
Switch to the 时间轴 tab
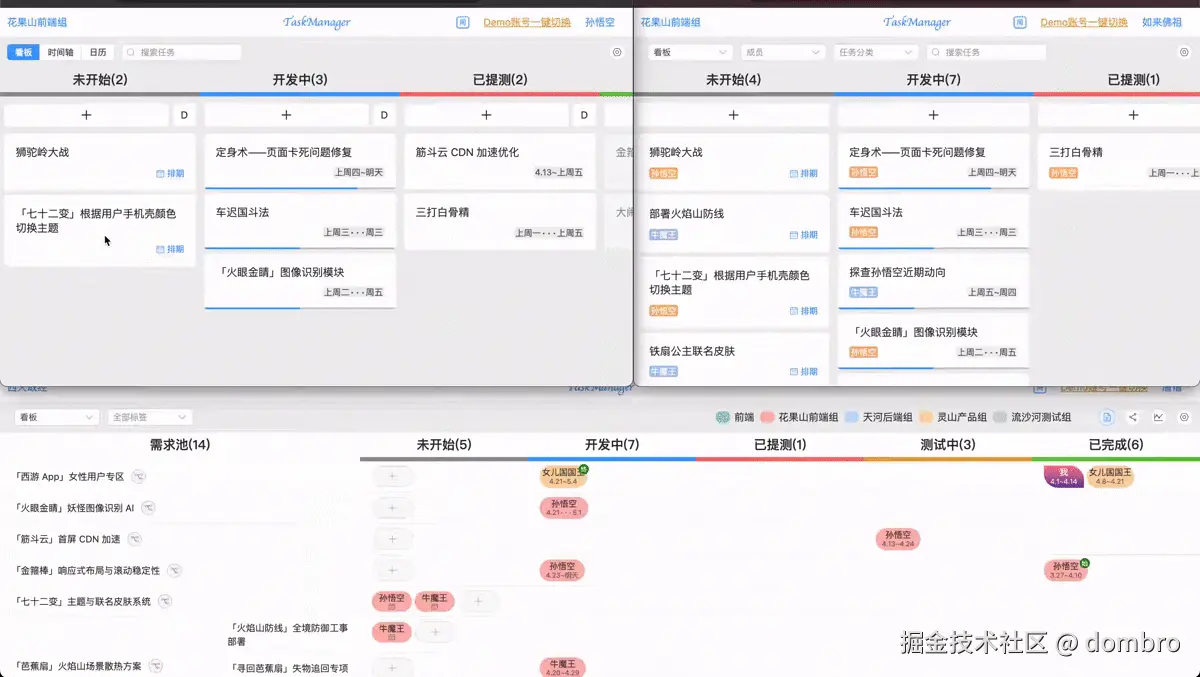click(61, 52)
